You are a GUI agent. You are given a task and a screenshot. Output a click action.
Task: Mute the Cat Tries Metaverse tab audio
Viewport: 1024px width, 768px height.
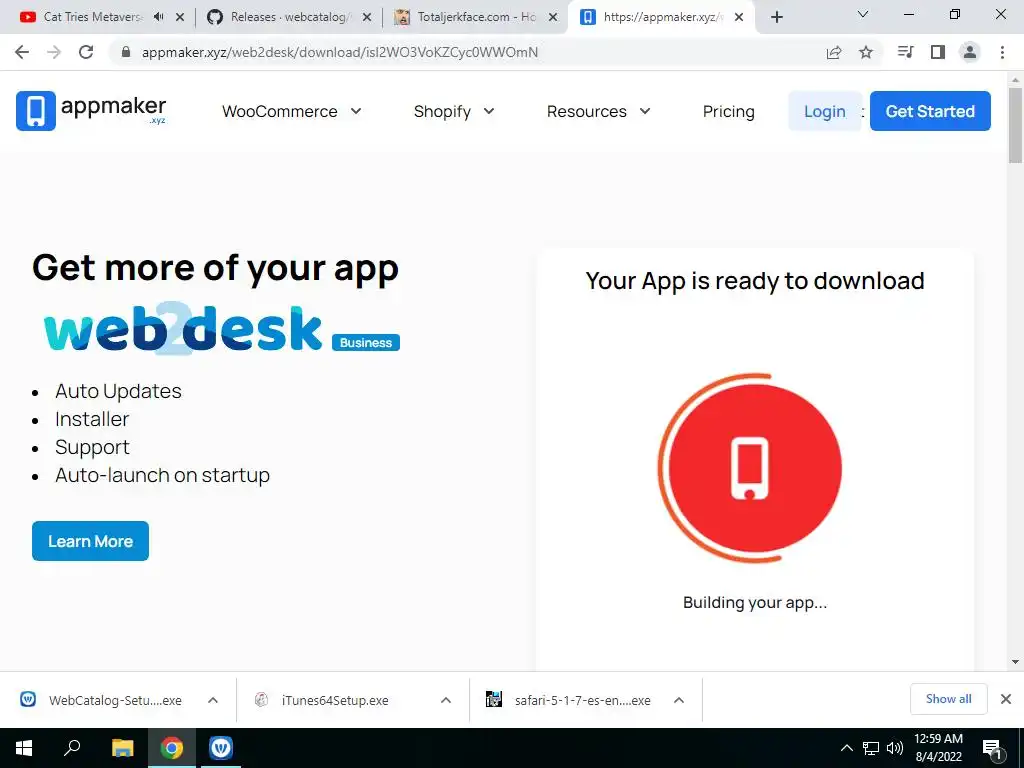pyautogui.click(x=159, y=17)
